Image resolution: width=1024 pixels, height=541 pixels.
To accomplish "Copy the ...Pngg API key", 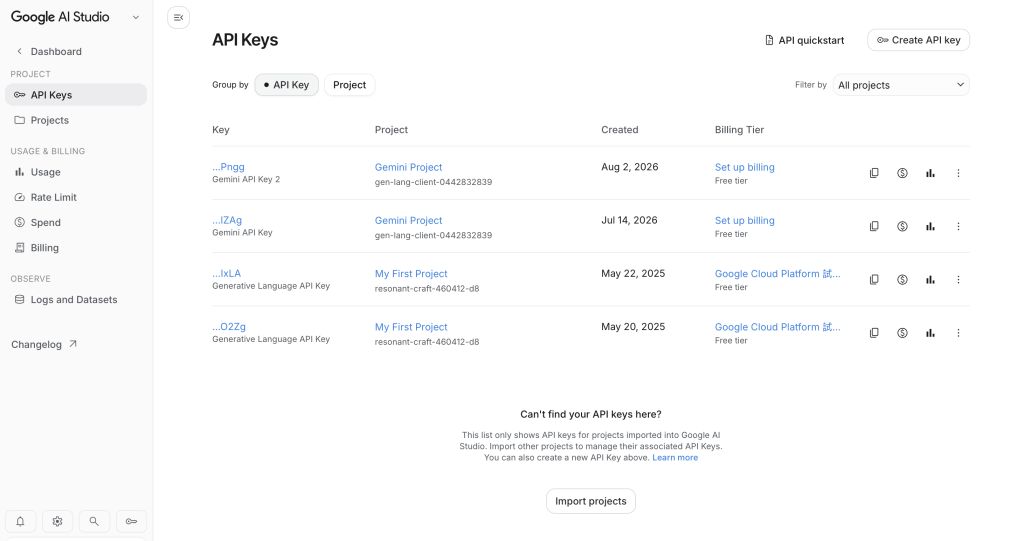I will coord(874,173).
